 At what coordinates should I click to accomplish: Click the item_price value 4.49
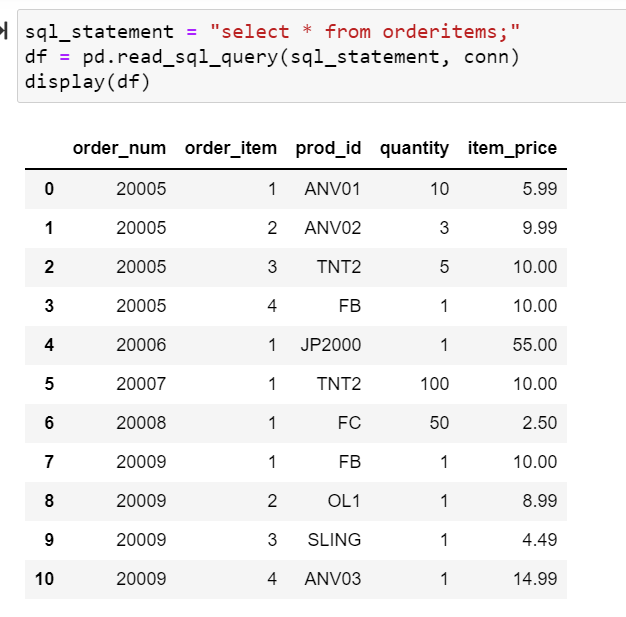(540, 540)
